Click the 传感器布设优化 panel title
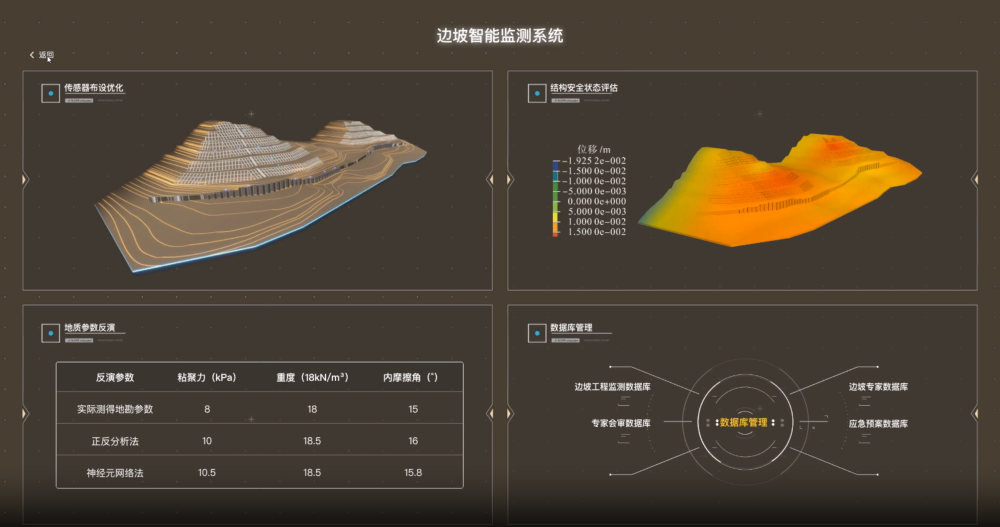The image size is (1000, 527). 94,88
